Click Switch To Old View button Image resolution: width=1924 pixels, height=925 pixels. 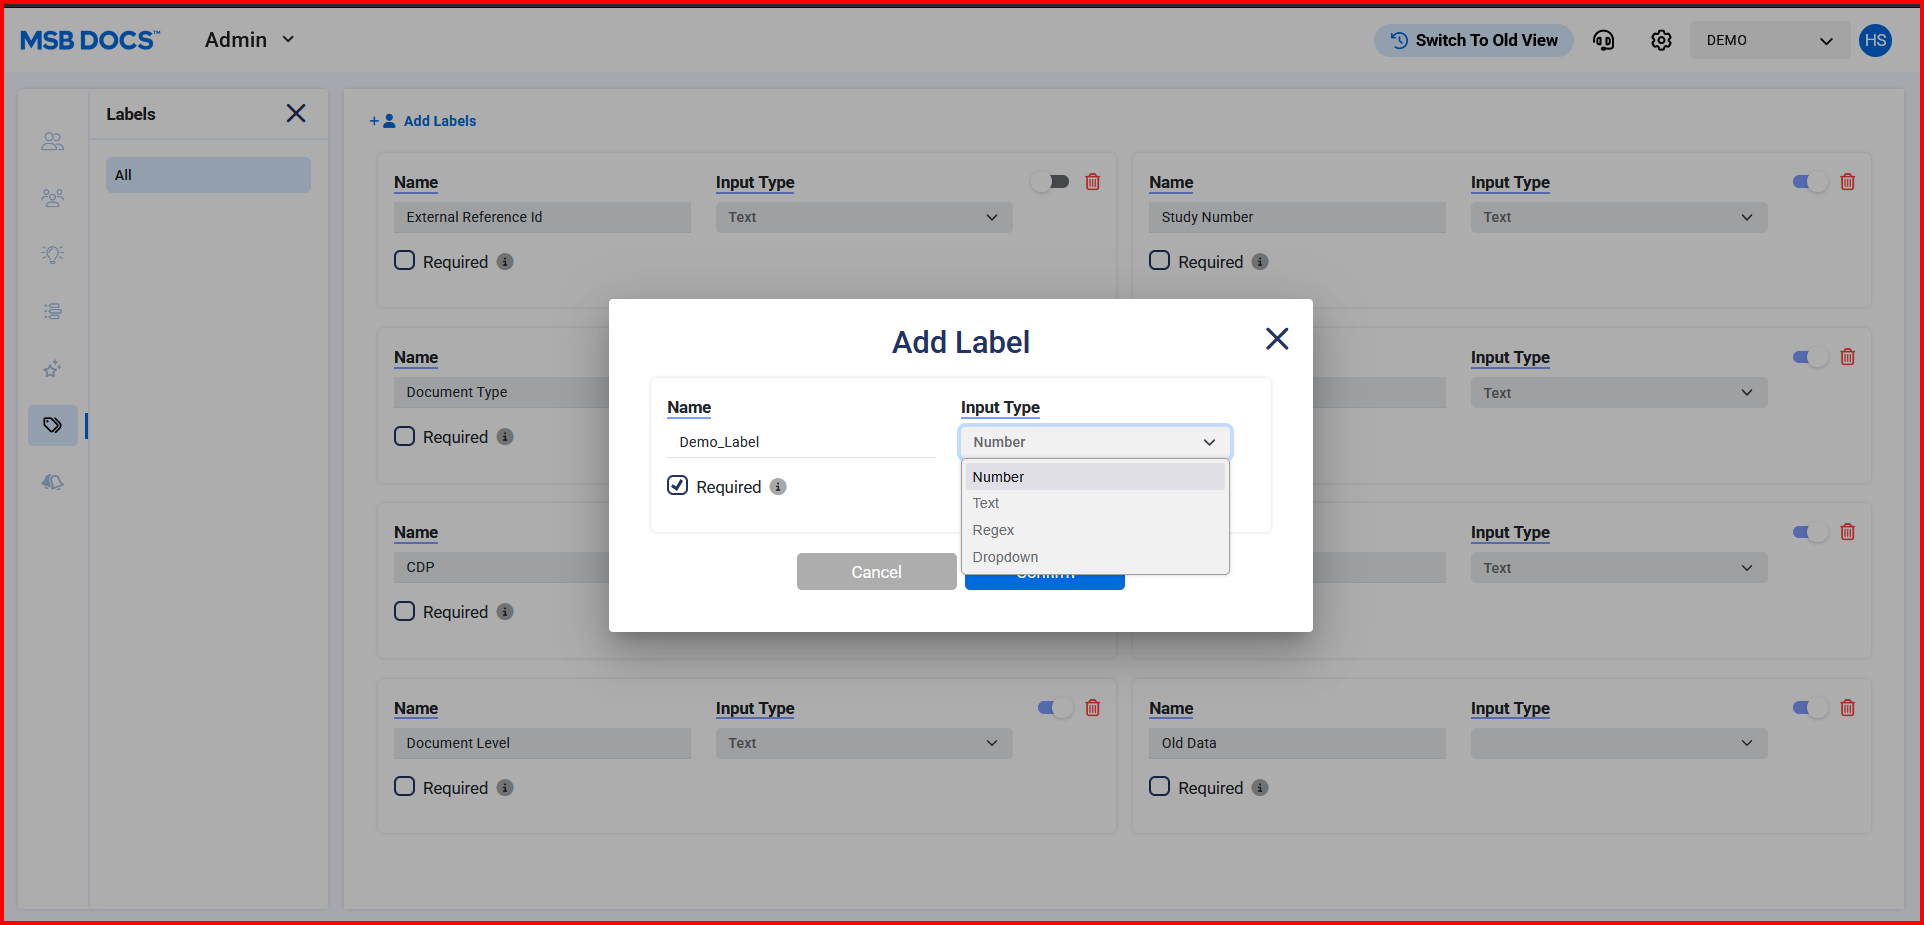1473,40
